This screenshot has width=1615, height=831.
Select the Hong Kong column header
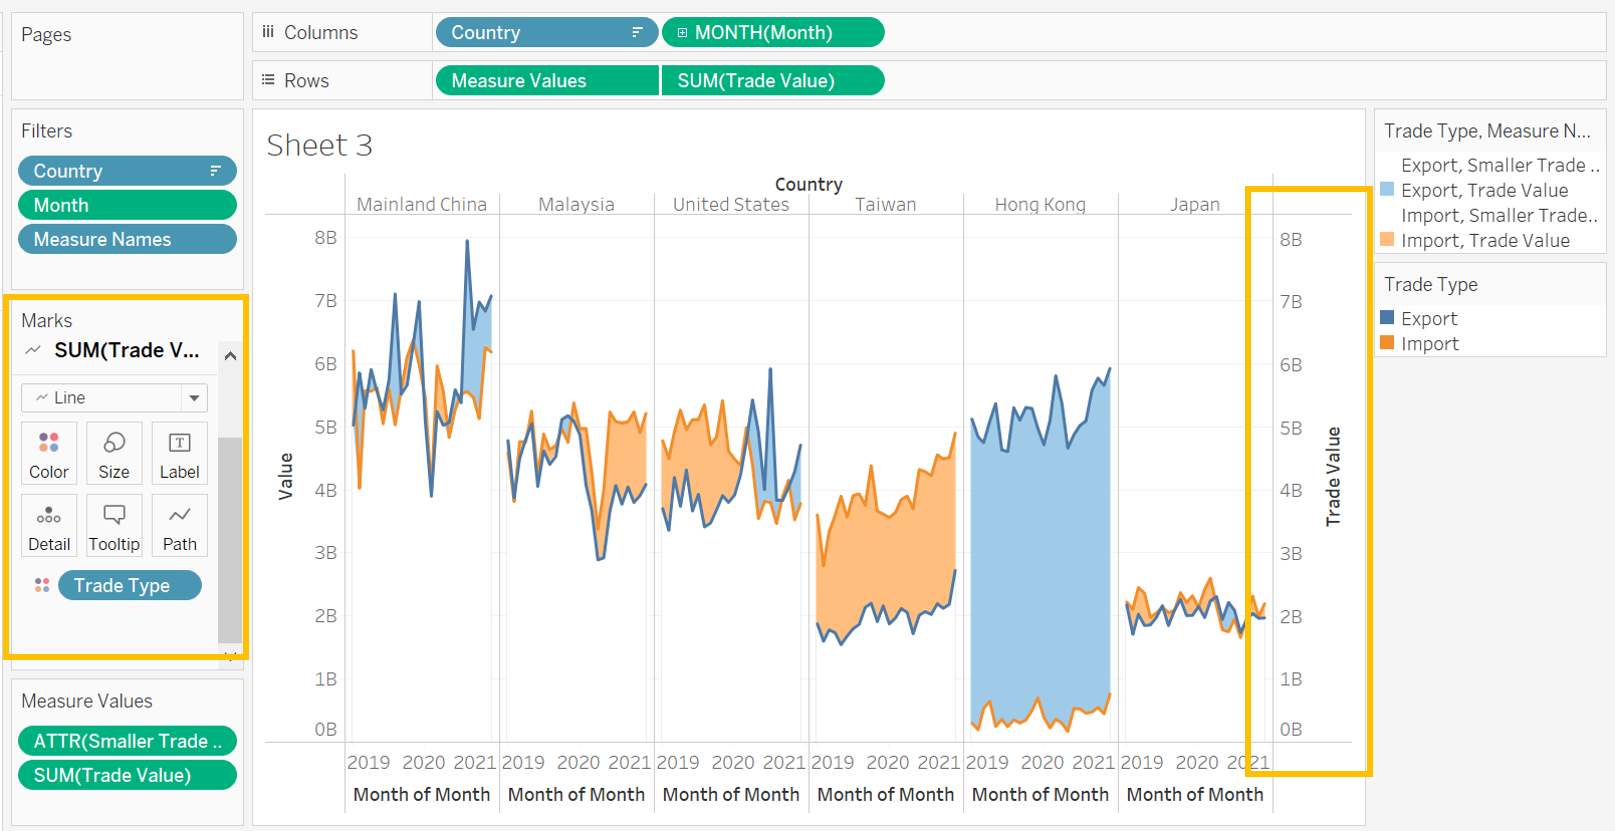tap(1040, 204)
